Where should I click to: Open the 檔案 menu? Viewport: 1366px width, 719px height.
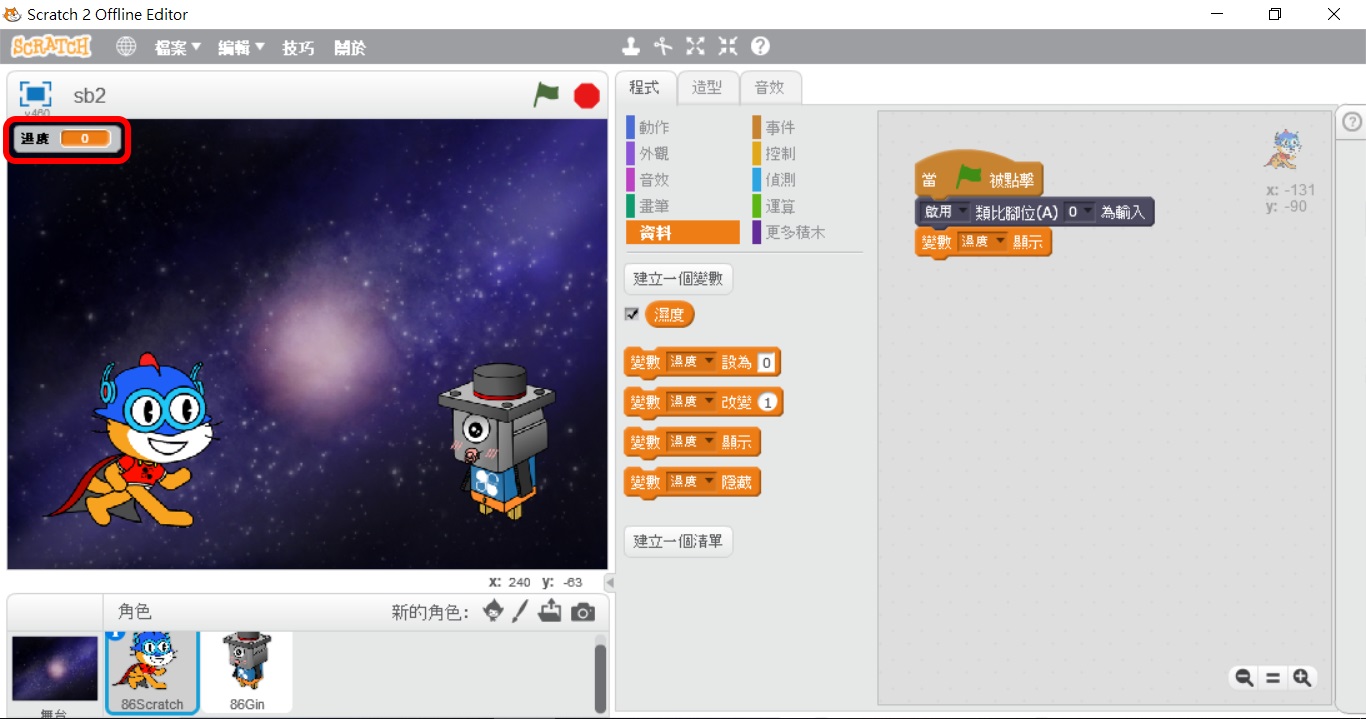(178, 47)
